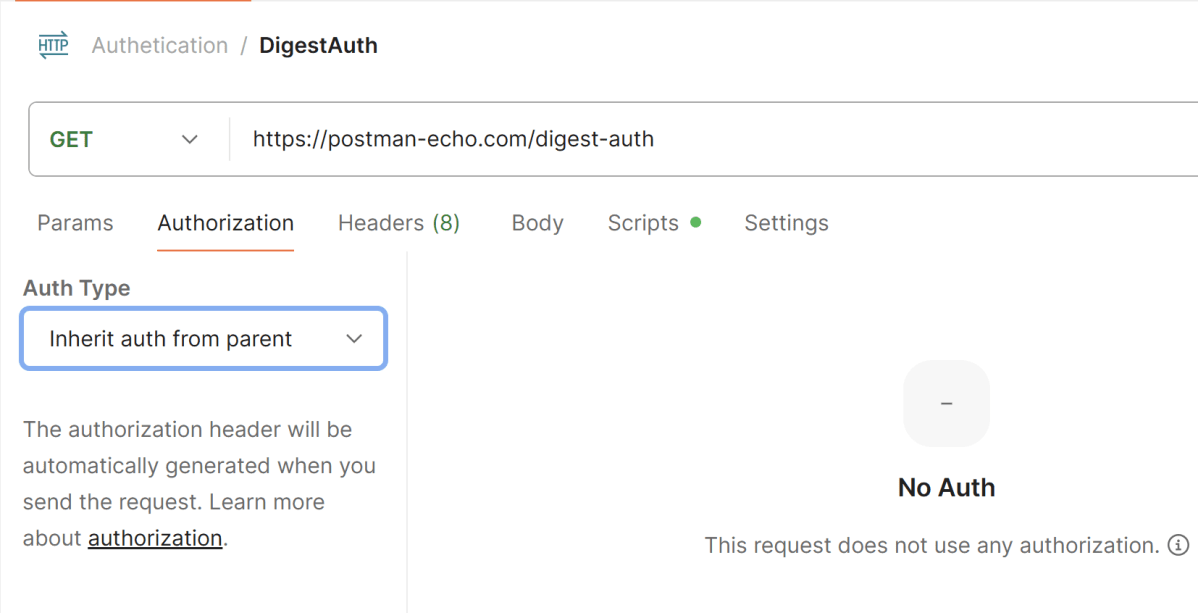Select the Authorization tab
The height and width of the screenshot is (613, 1198).
[225, 223]
